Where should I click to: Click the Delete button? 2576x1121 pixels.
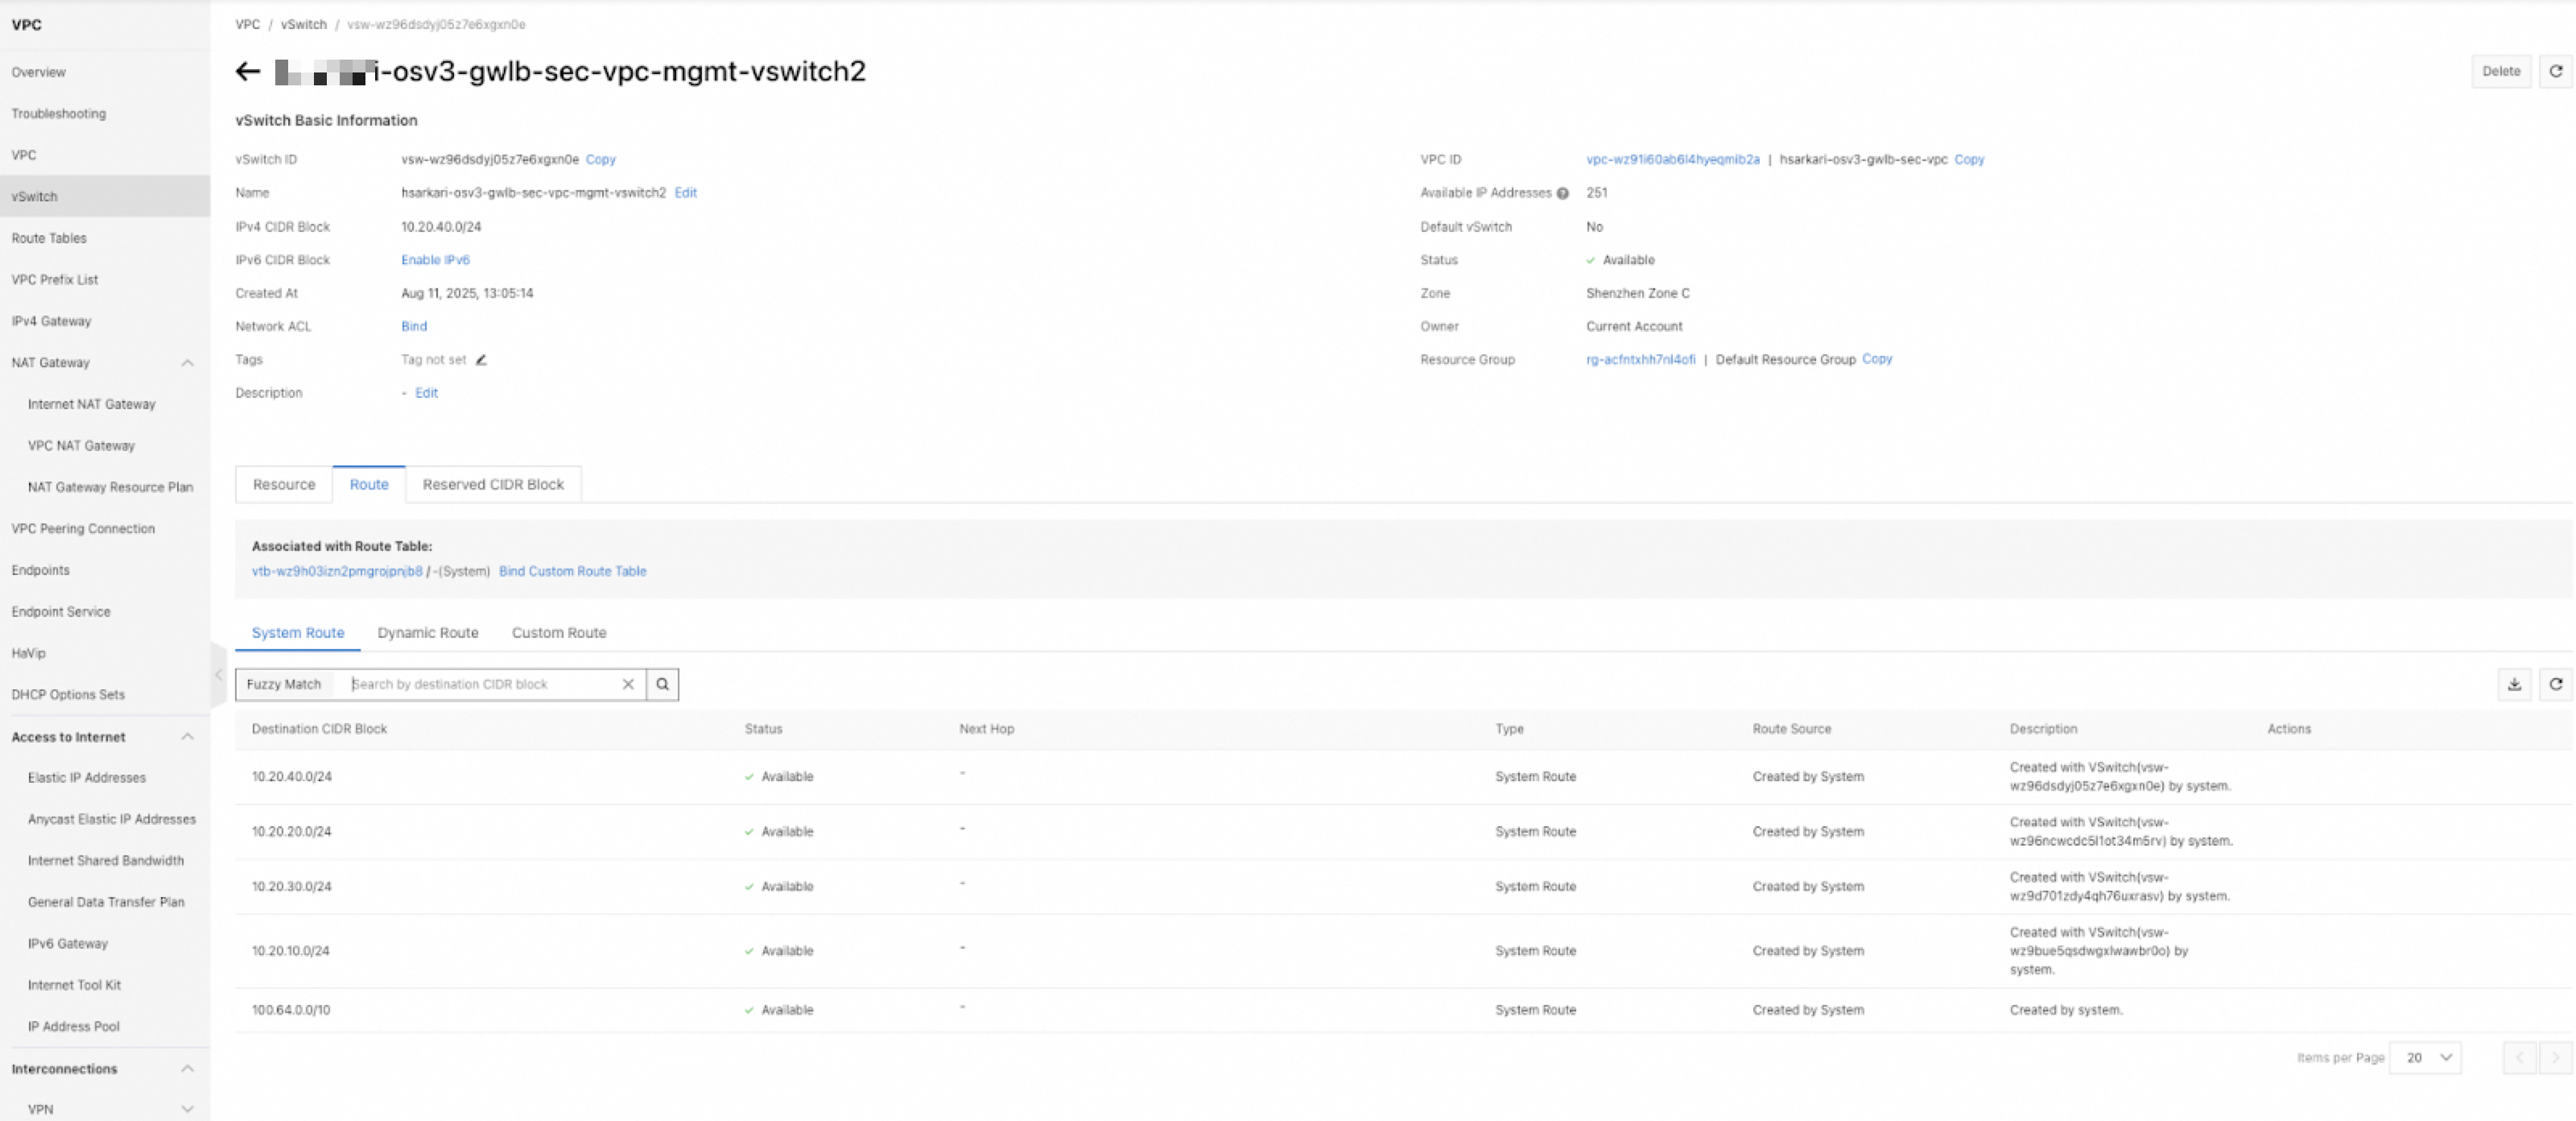pyautogui.click(x=2500, y=72)
